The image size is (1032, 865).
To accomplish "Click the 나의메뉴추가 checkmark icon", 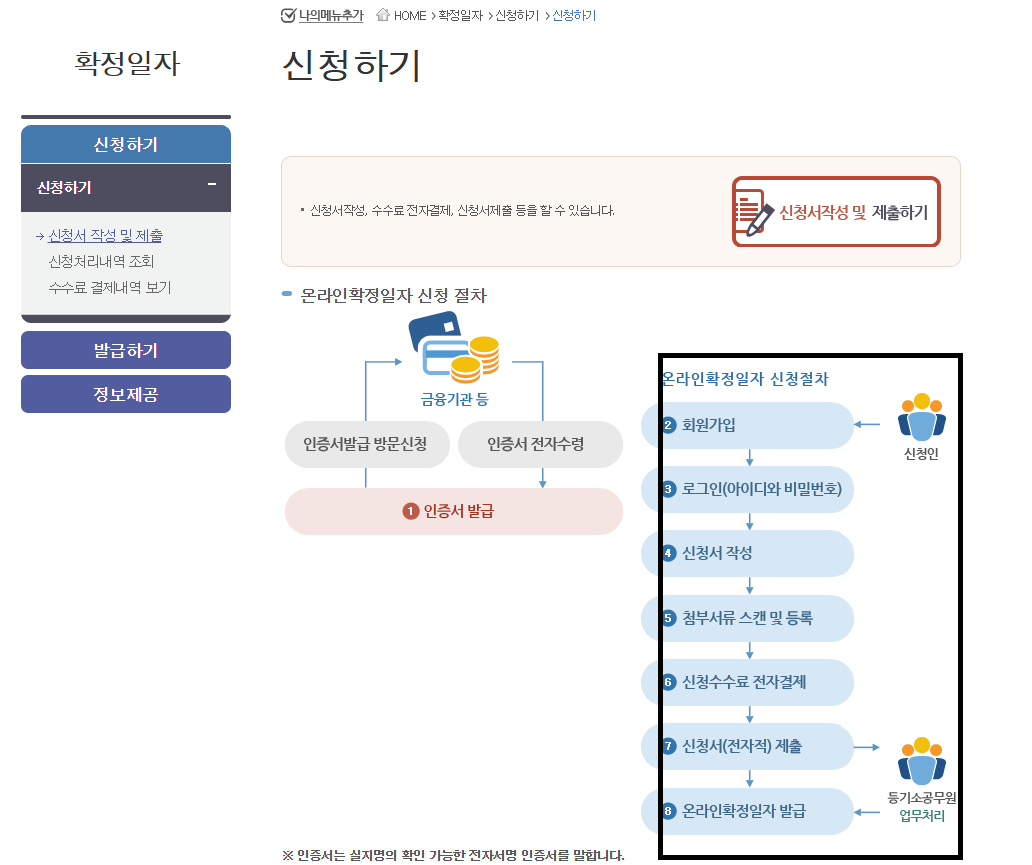I will tap(288, 15).
